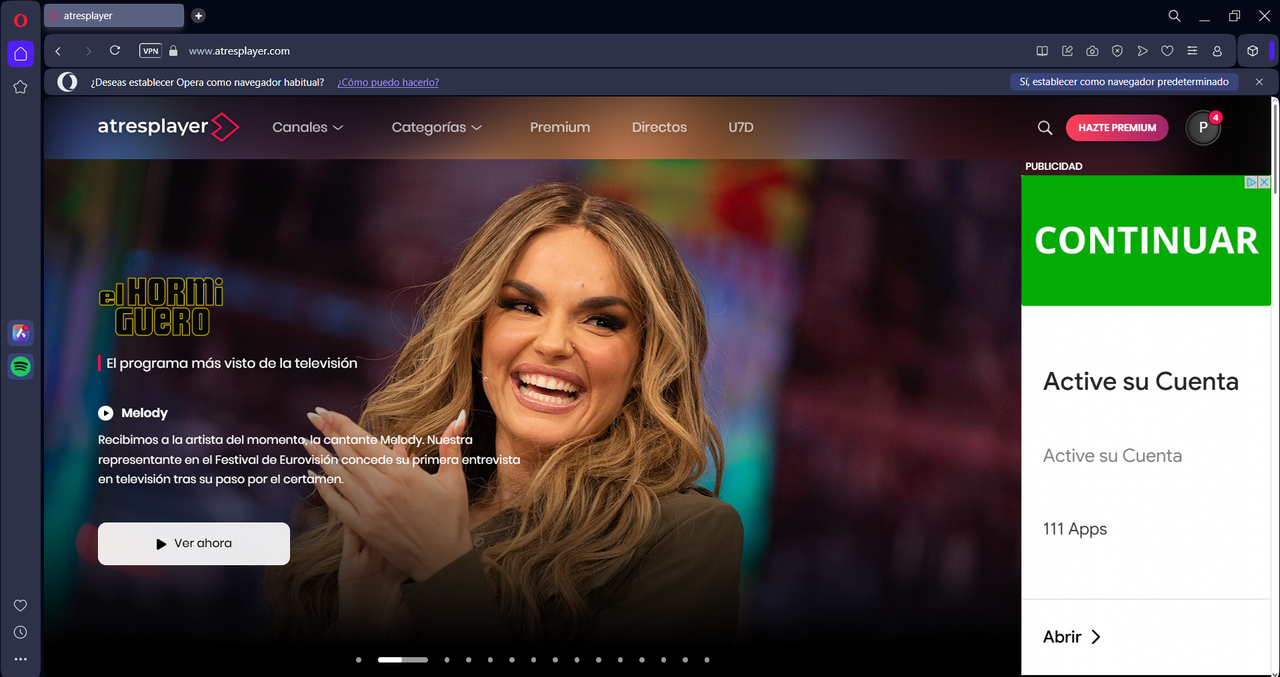Click the HAZTE PREMIUM button
This screenshot has height=677, width=1280.
[1117, 127]
